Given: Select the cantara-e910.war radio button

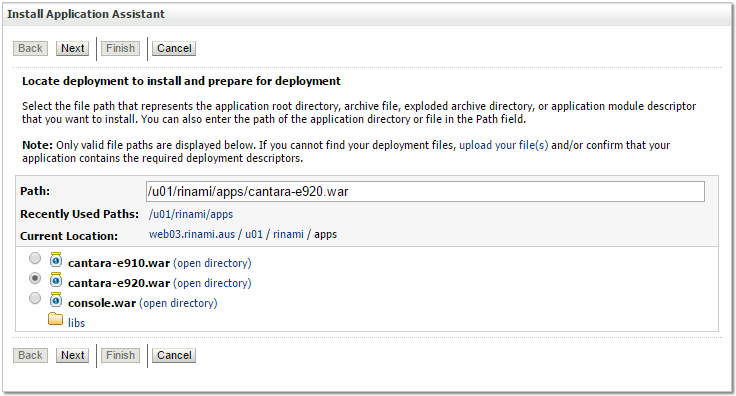Looking at the screenshot, I should click(x=35, y=258).
